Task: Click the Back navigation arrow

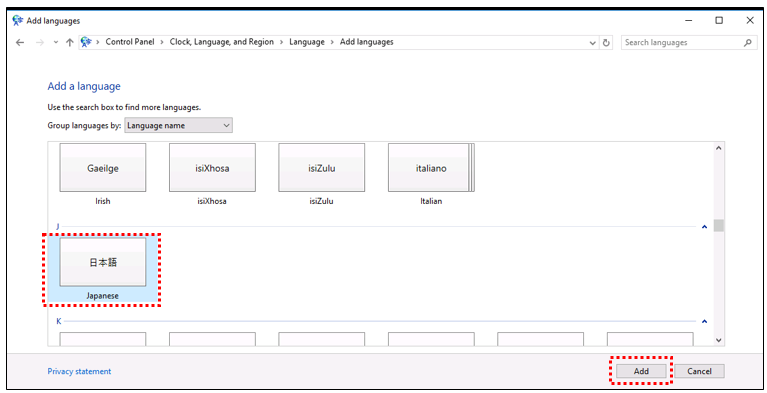Action: point(20,43)
